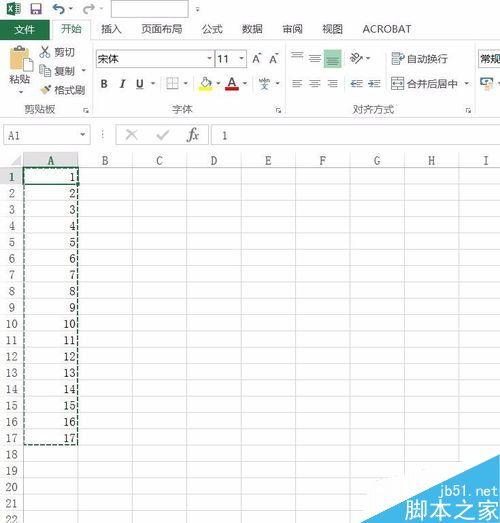This screenshot has height=523, width=500.
Task: Click the Select All corner triangle
Action: click(x=15, y=160)
